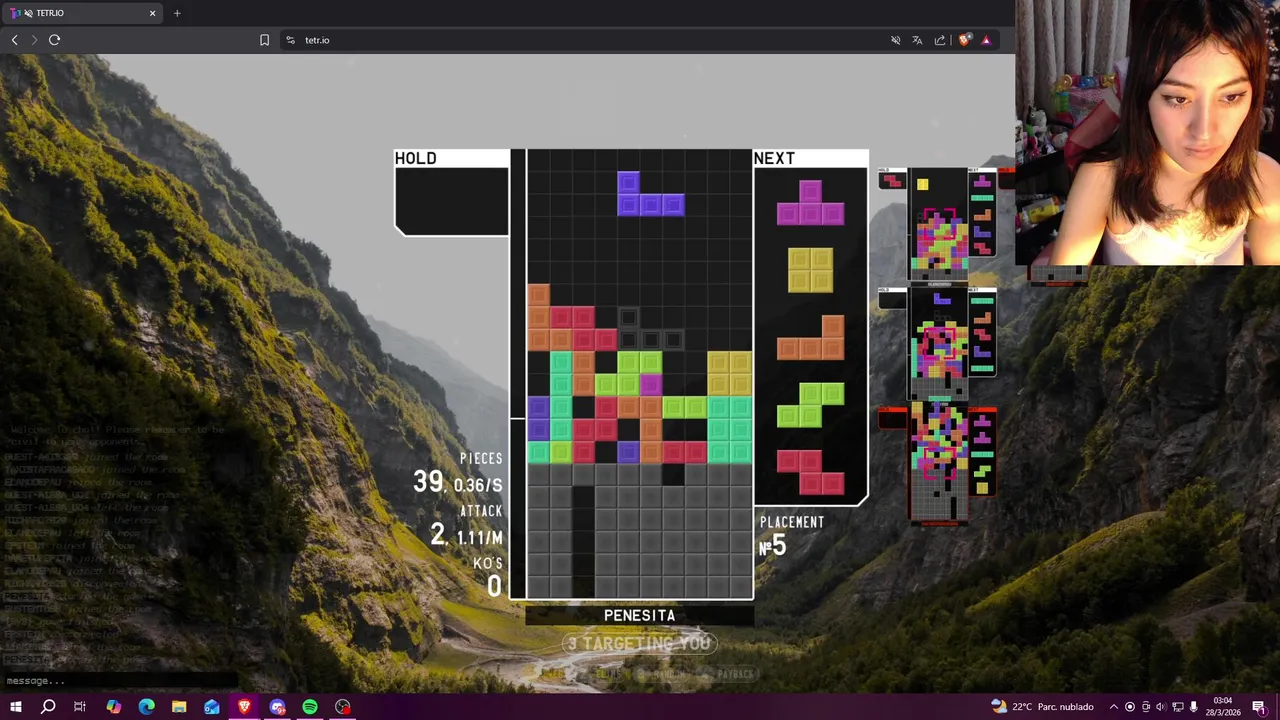Click the browser forward arrow
This screenshot has width=1280, height=720.
tap(34, 40)
